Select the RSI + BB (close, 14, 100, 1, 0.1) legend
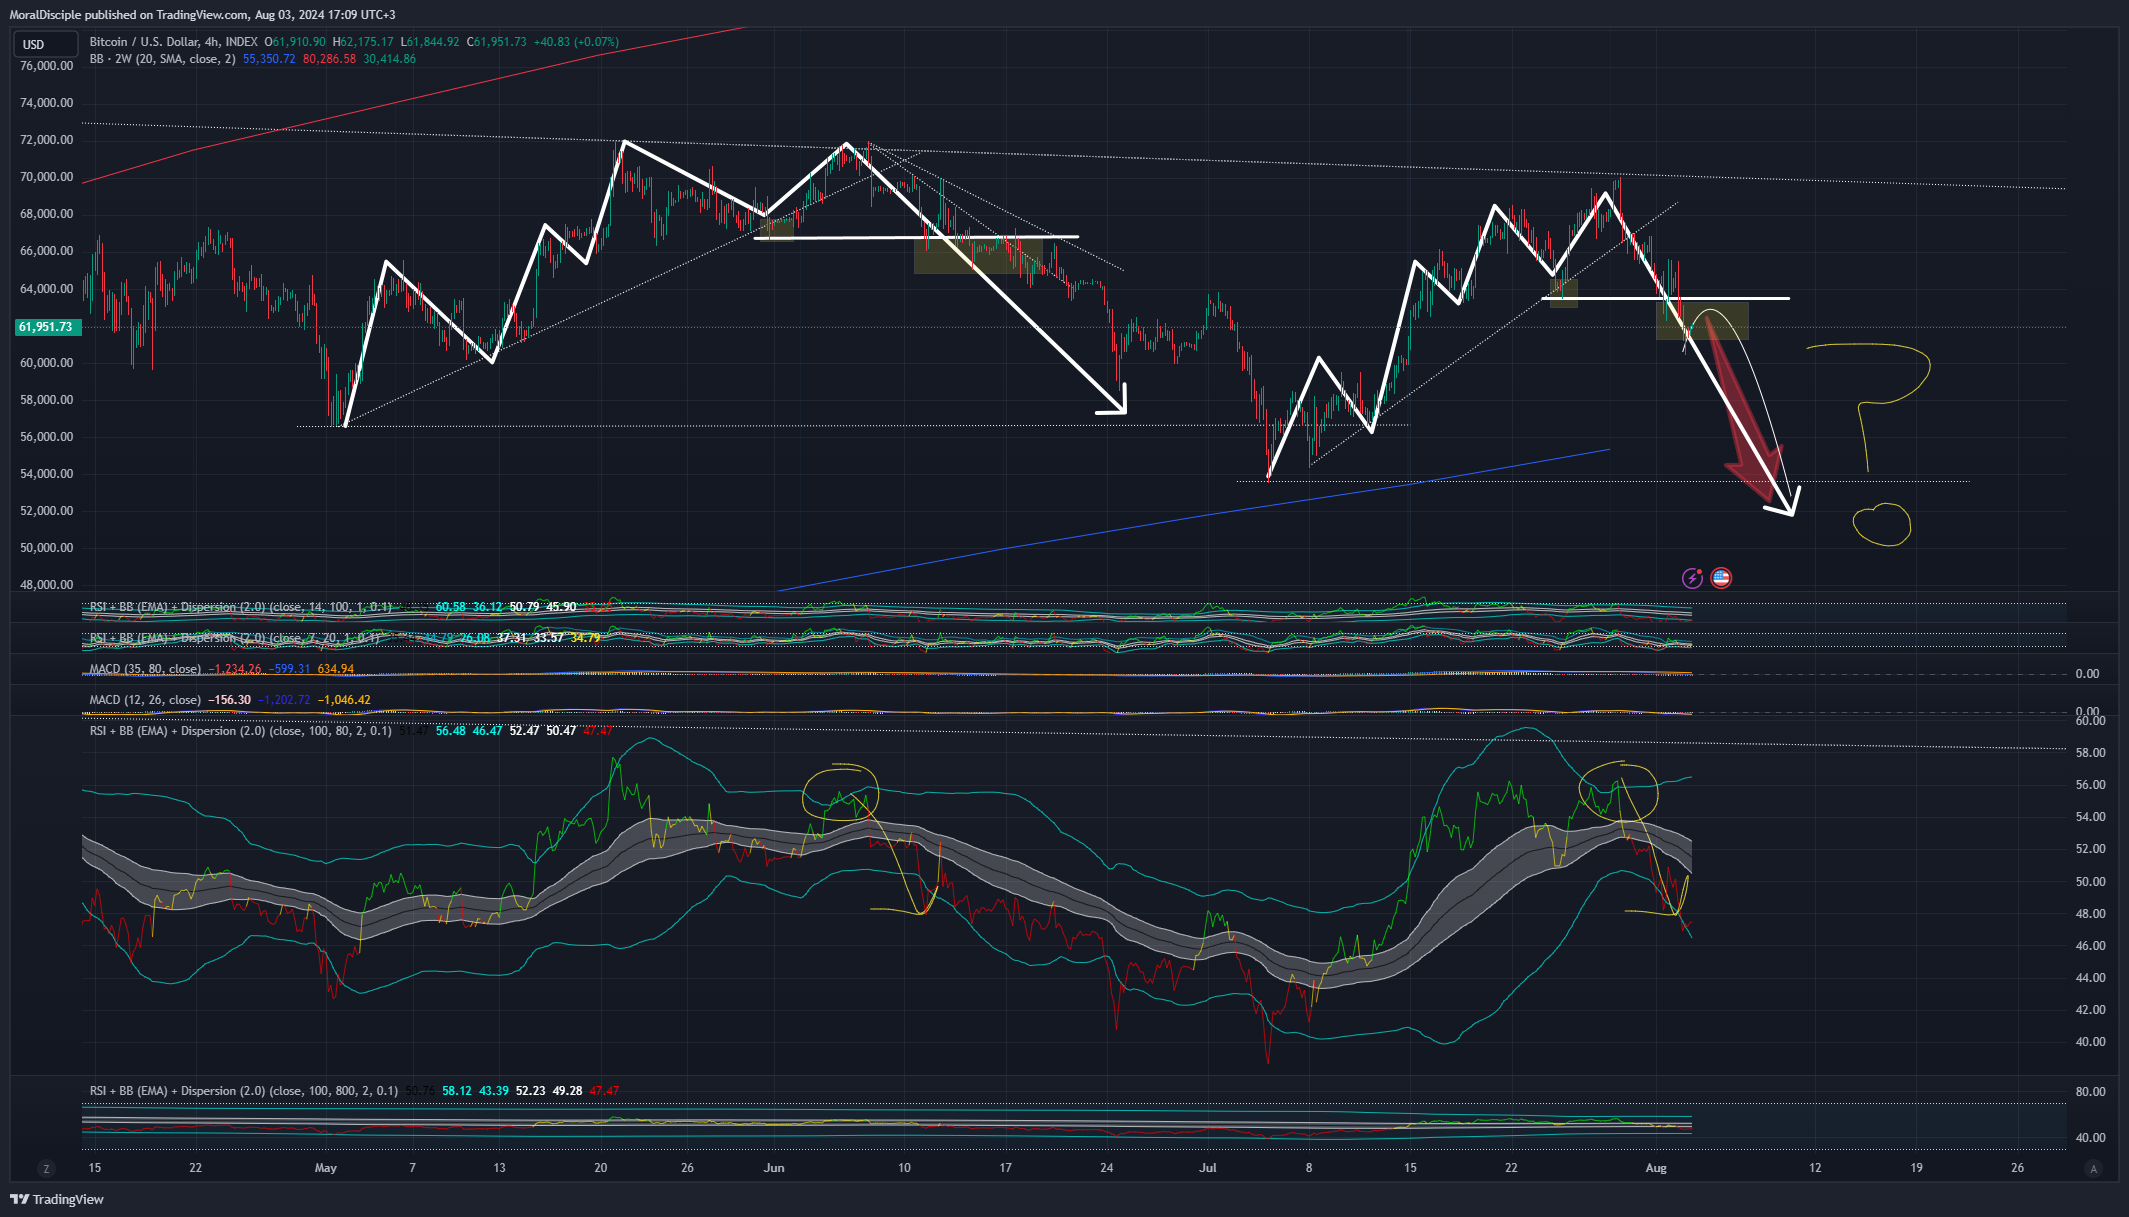Viewport: 2129px width, 1217px height. click(x=241, y=607)
